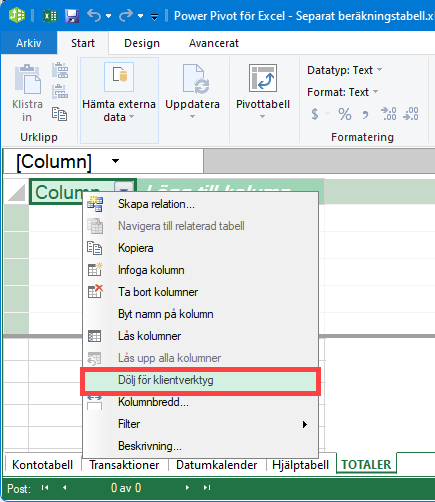Select Infoga kolumn menu item
The width and height of the screenshot is (435, 502).
click(200, 270)
